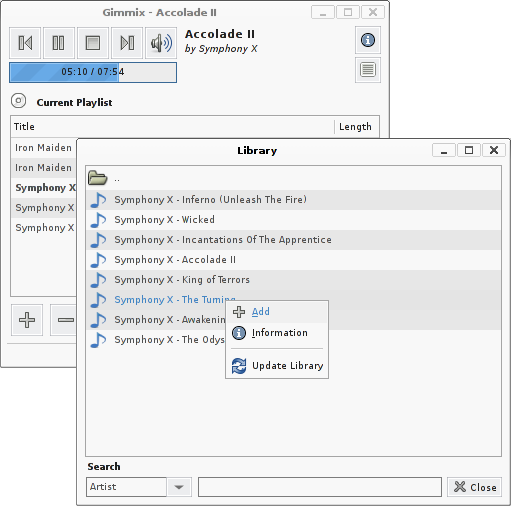Image resolution: width=511 pixels, height=506 pixels.
Task: Select Symphony X - Accolade II in Library
Action: tap(293, 260)
